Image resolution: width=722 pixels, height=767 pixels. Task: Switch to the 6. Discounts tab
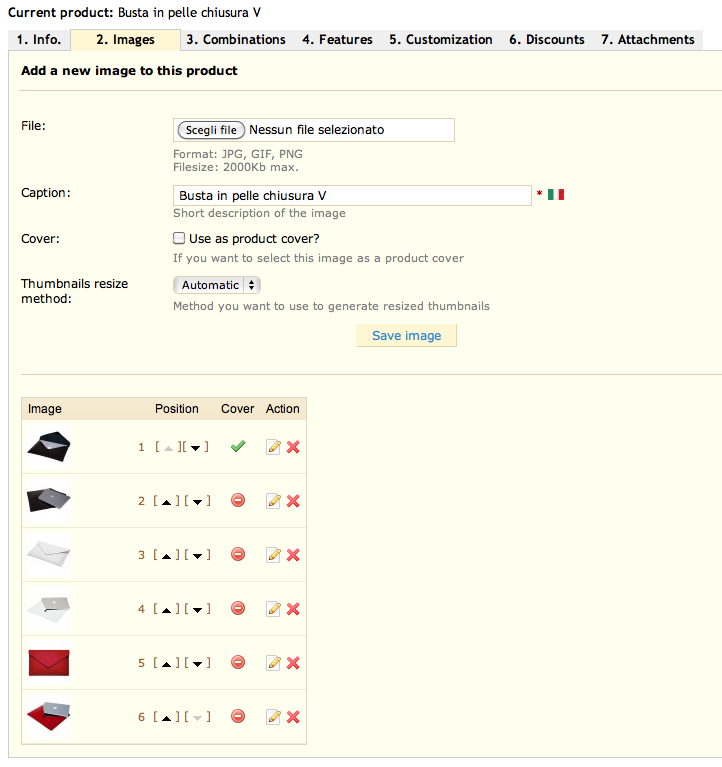click(x=547, y=40)
